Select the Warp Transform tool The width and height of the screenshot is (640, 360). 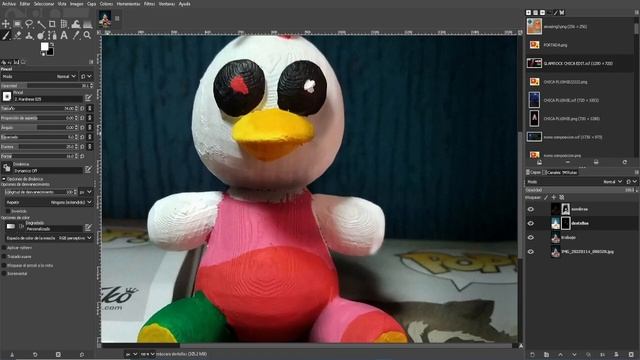tap(76, 24)
